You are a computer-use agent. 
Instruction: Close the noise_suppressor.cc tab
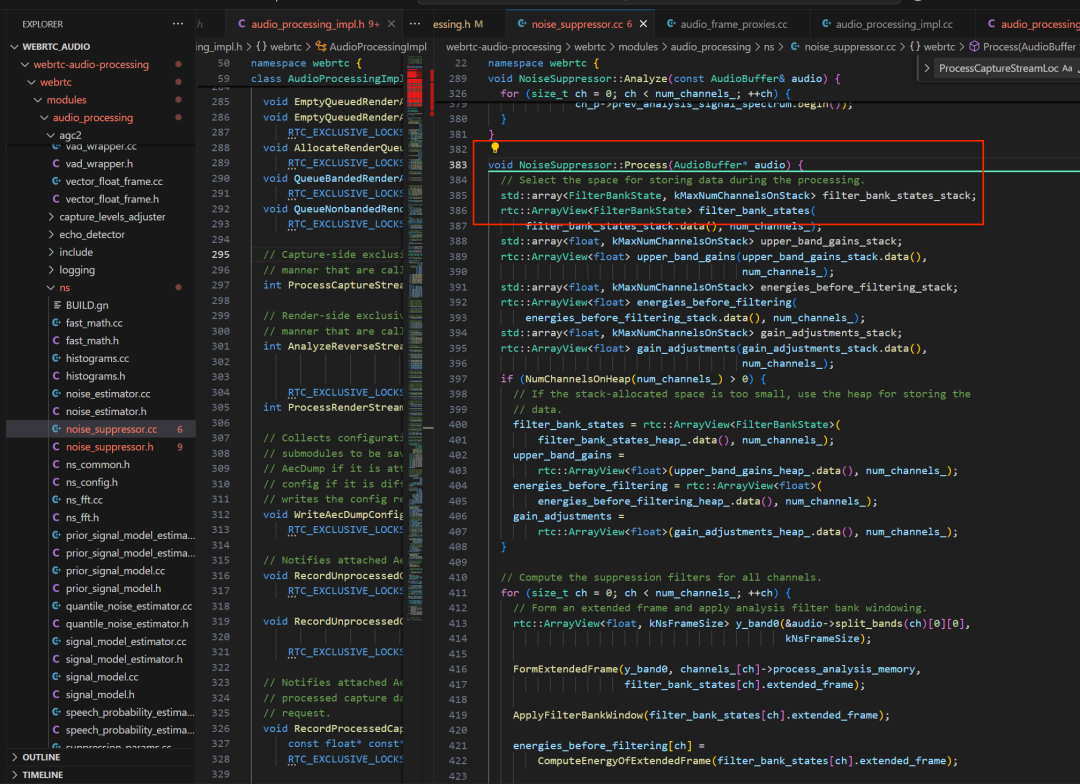[x=643, y=24]
